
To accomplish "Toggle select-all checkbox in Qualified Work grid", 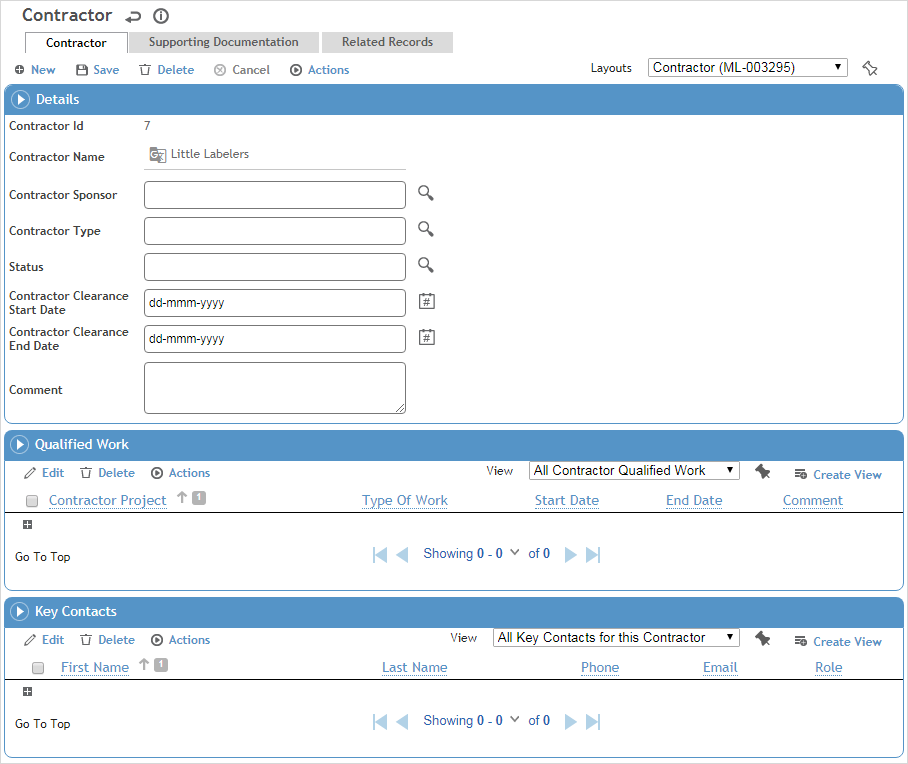I will click(x=32, y=501).
